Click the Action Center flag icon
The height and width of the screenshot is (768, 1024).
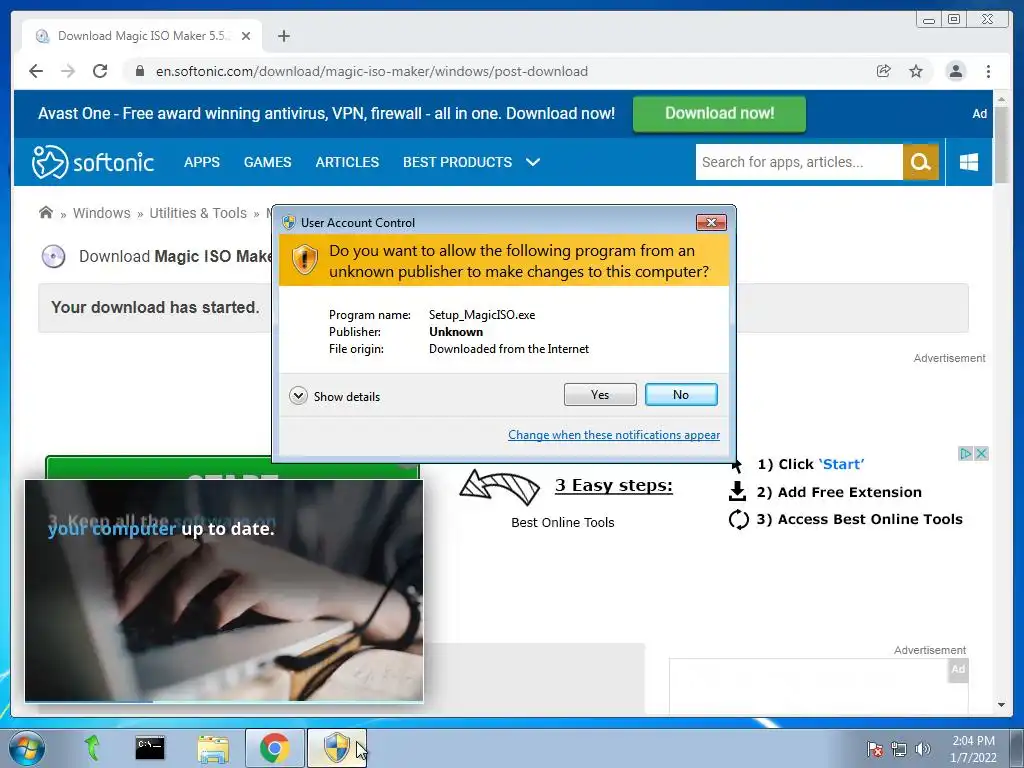[x=874, y=749]
